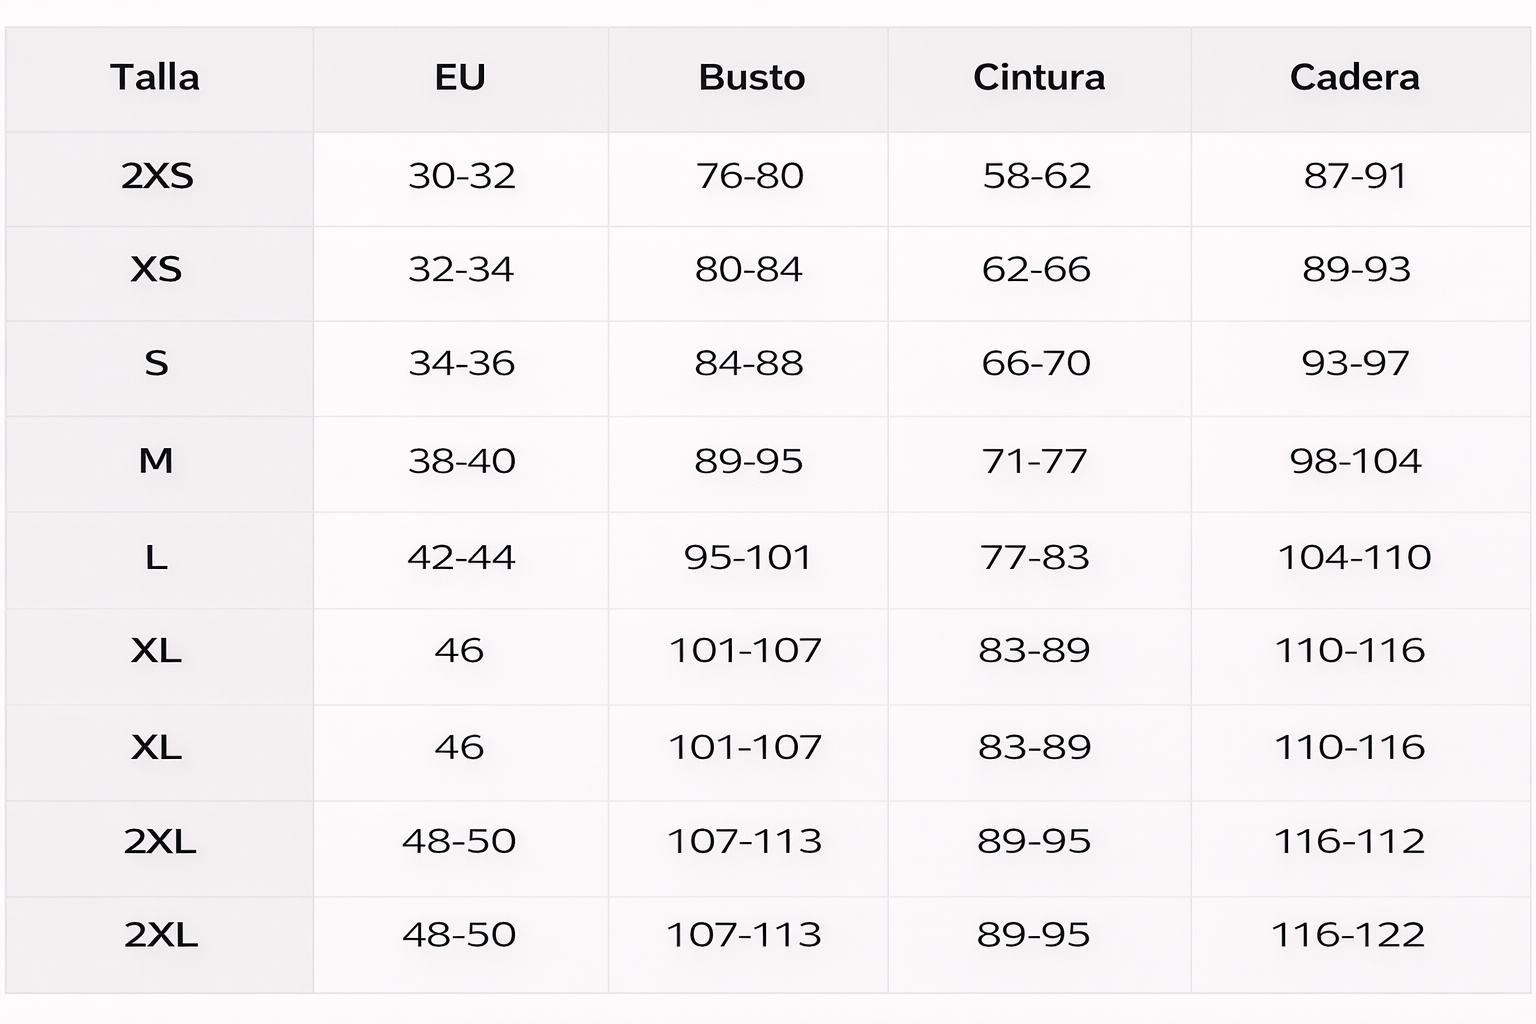Click waist measurement 58-62
The image size is (1536, 1024).
coord(1036,176)
